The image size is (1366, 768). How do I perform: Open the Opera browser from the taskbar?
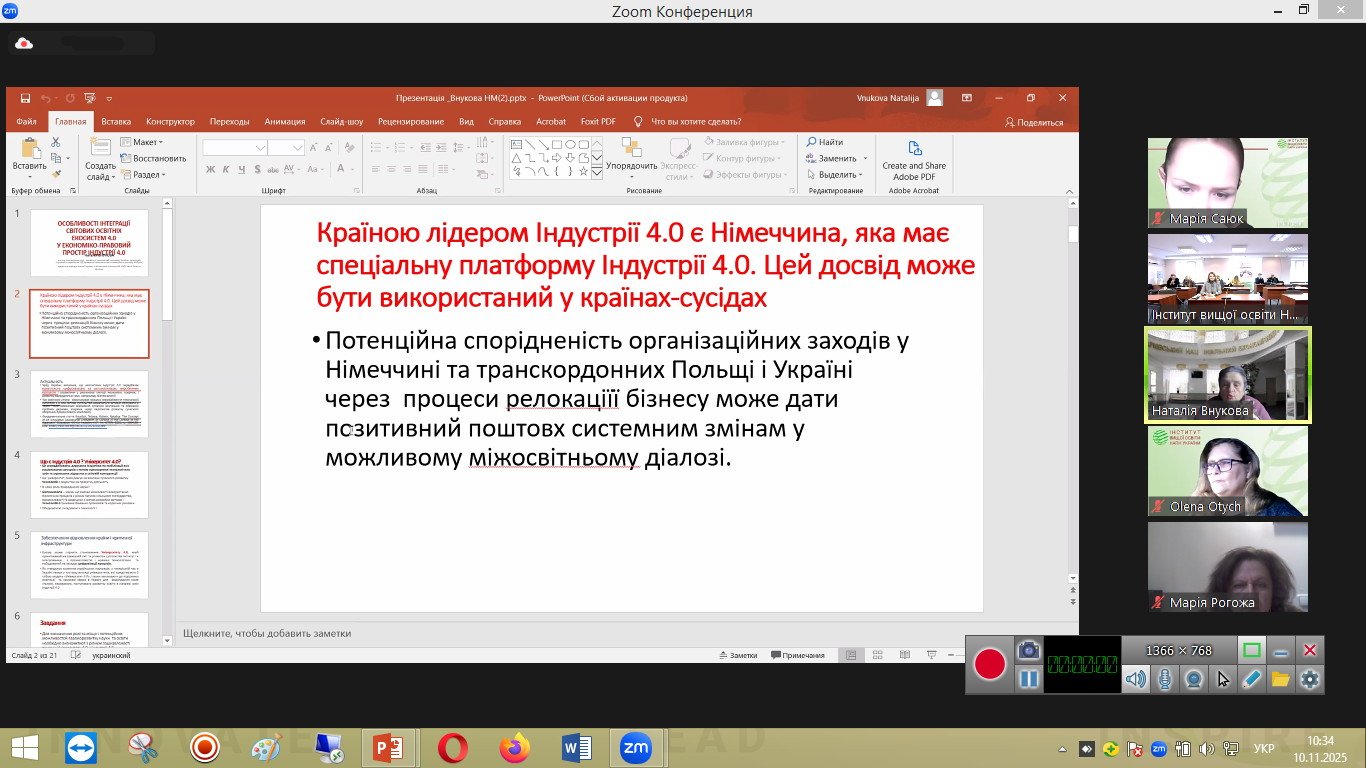(x=452, y=748)
